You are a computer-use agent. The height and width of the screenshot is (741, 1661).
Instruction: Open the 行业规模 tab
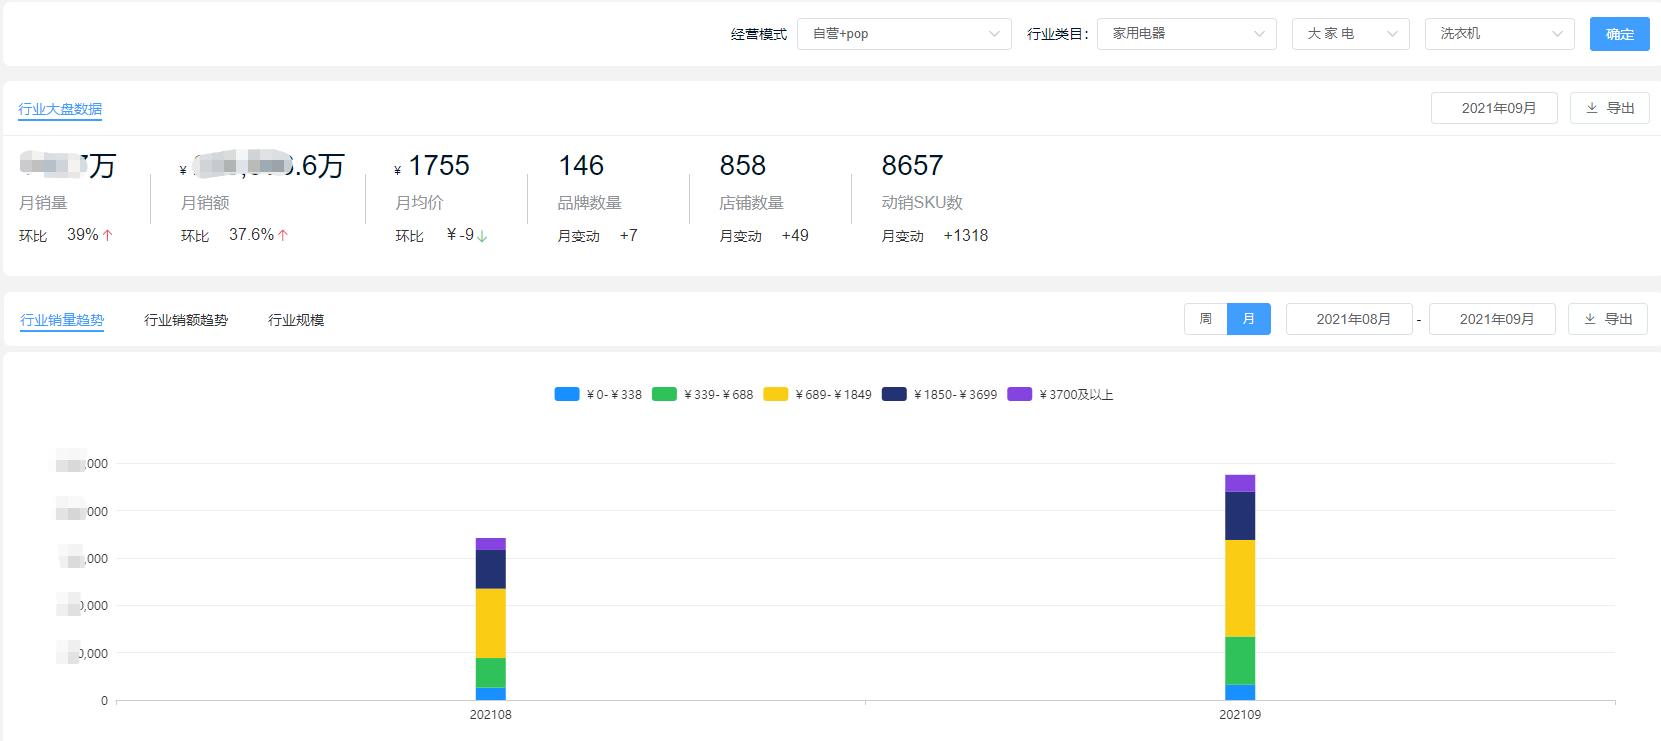coord(296,320)
